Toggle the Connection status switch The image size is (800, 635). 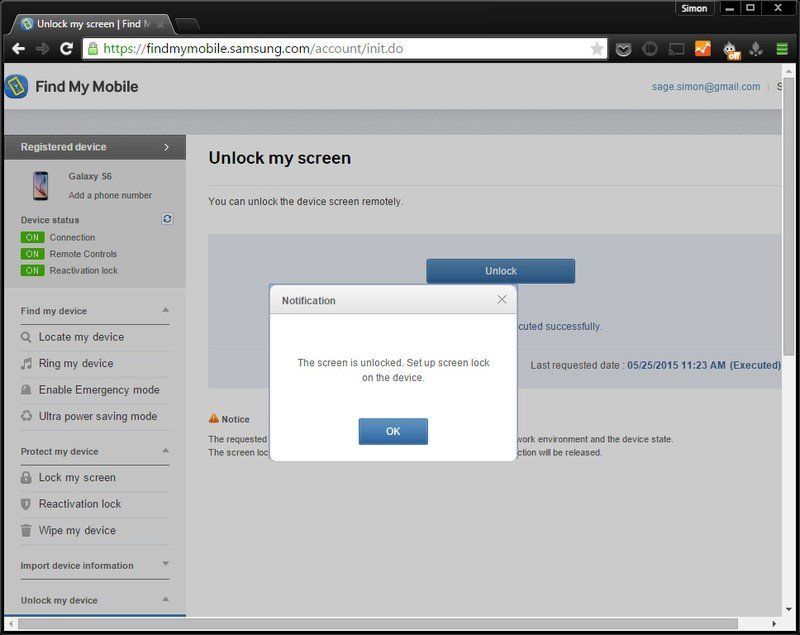(x=32, y=238)
